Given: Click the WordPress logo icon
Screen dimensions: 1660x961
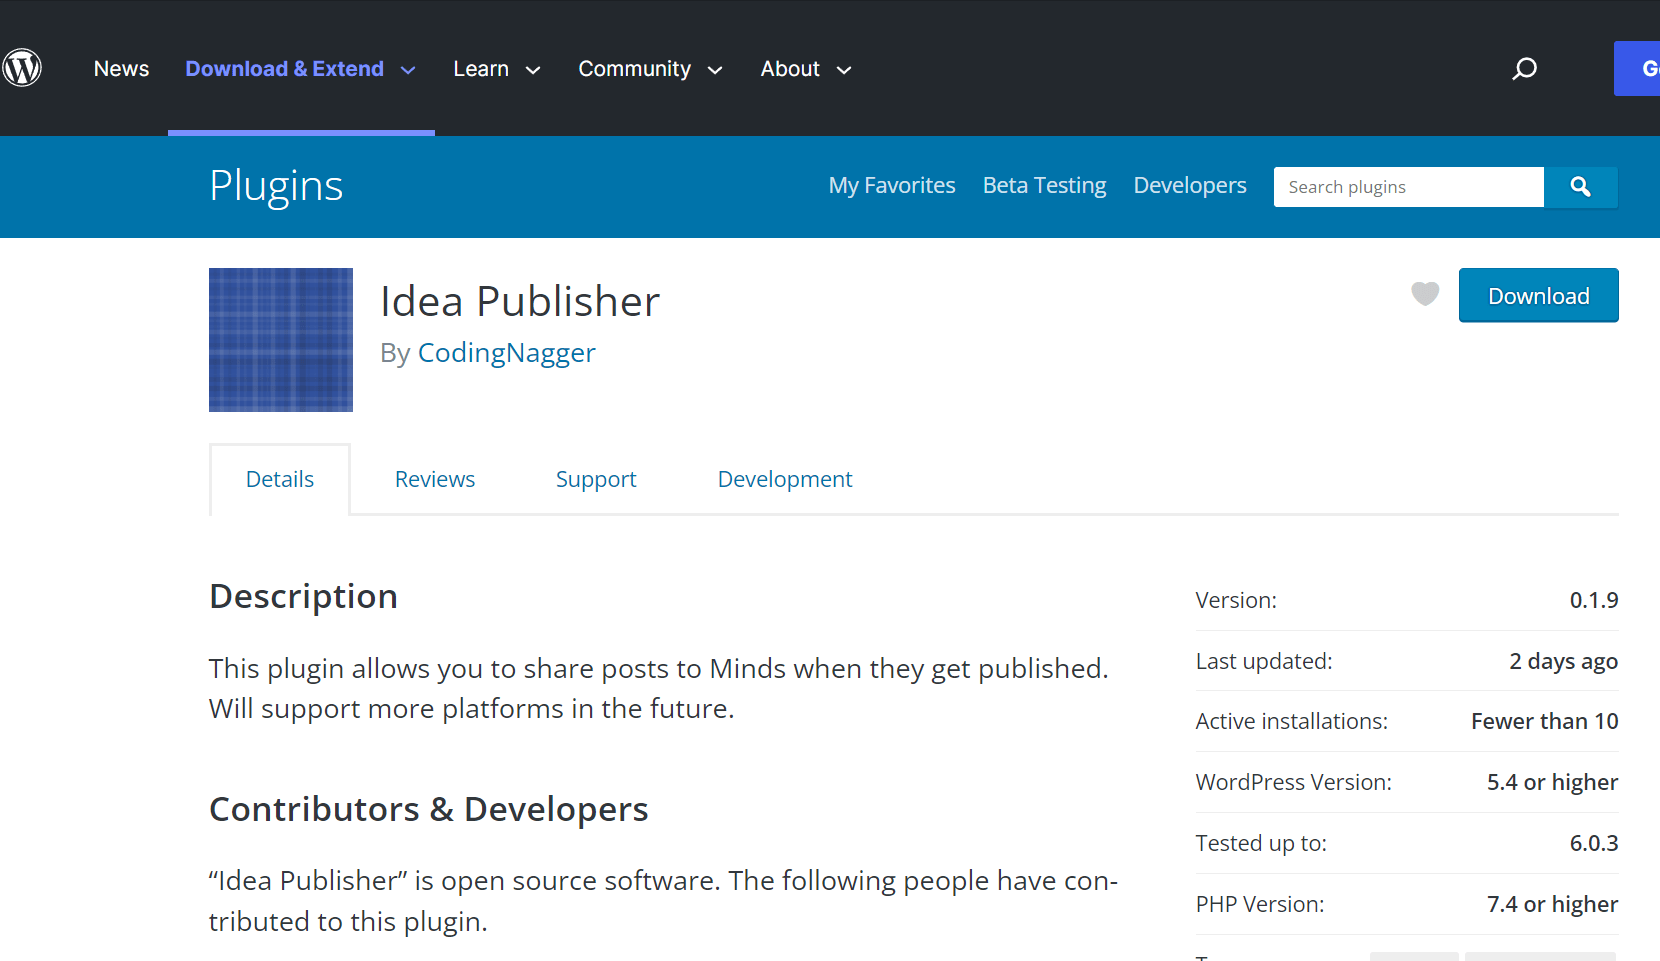Looking at the screenshot, I should 22,67.
